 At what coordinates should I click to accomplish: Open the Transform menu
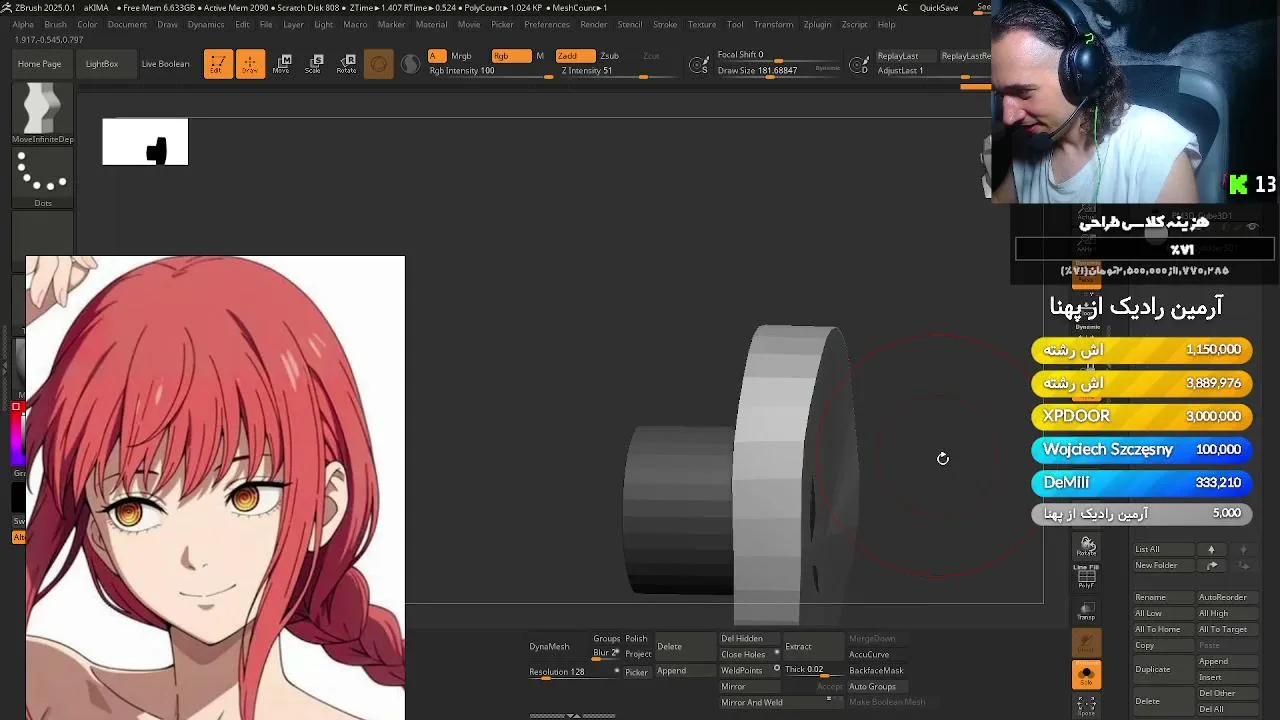pyautogui.click(x=773, y=24)
